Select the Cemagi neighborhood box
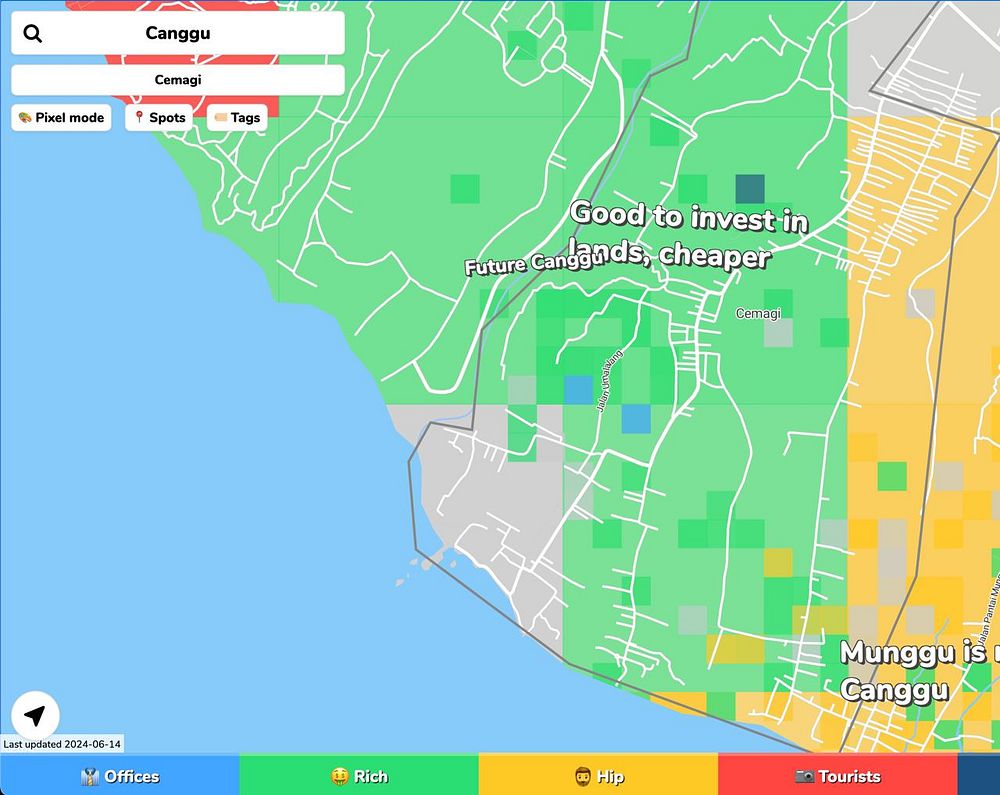This screenshot has height=795, width=1000. [x=178, y=80]
